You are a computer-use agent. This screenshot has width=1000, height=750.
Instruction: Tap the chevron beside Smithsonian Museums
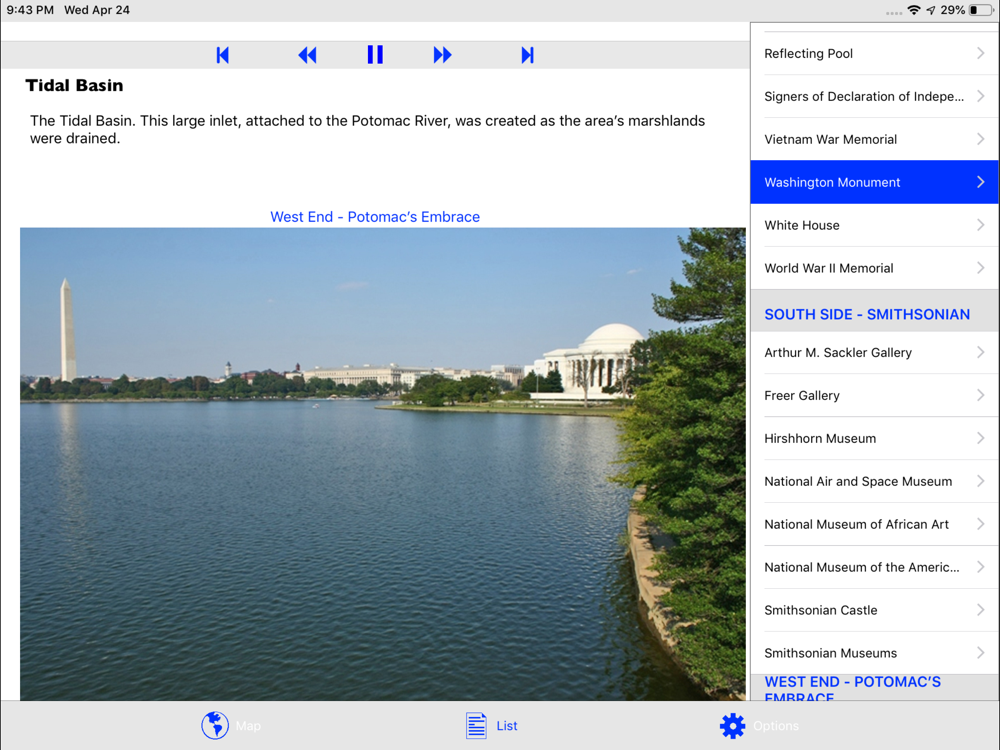coord(981,652)
